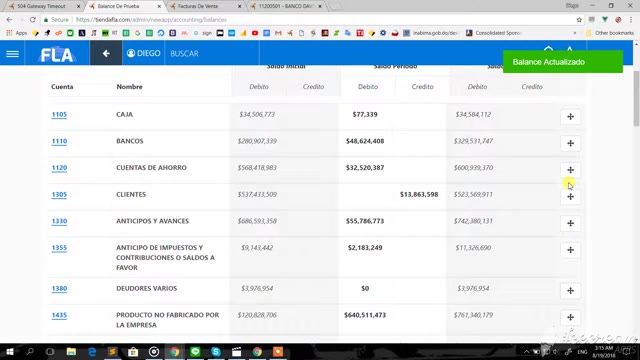The height and width of the screenshot is (360, 640).
Task: Reload the page with the refresh icon
Action: click(x=33, y=20)
